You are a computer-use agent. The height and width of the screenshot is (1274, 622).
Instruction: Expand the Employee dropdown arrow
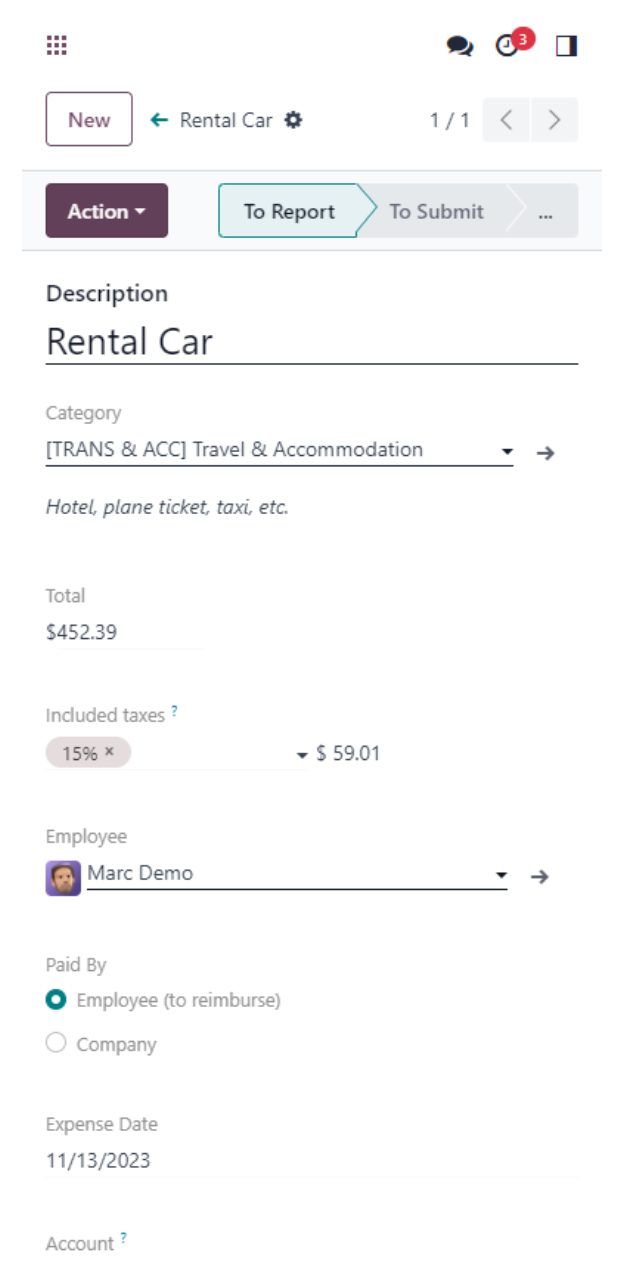[501, 877]
